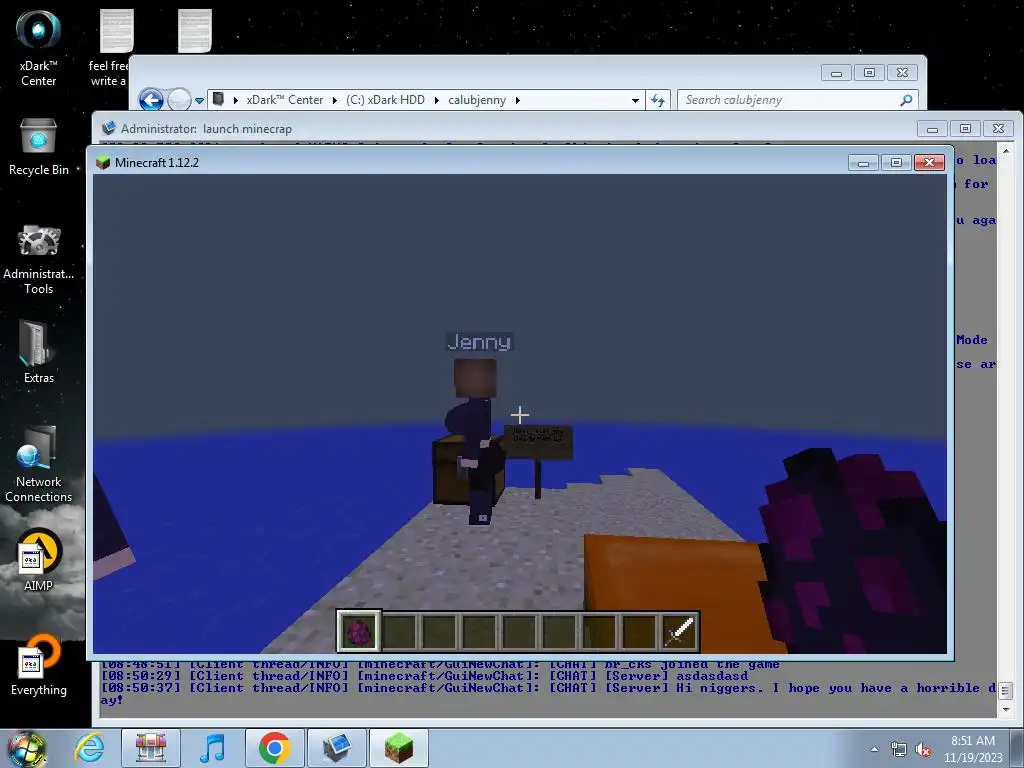Expand the arrow after xDark Center breadcrumb

[x=334, y=100]
